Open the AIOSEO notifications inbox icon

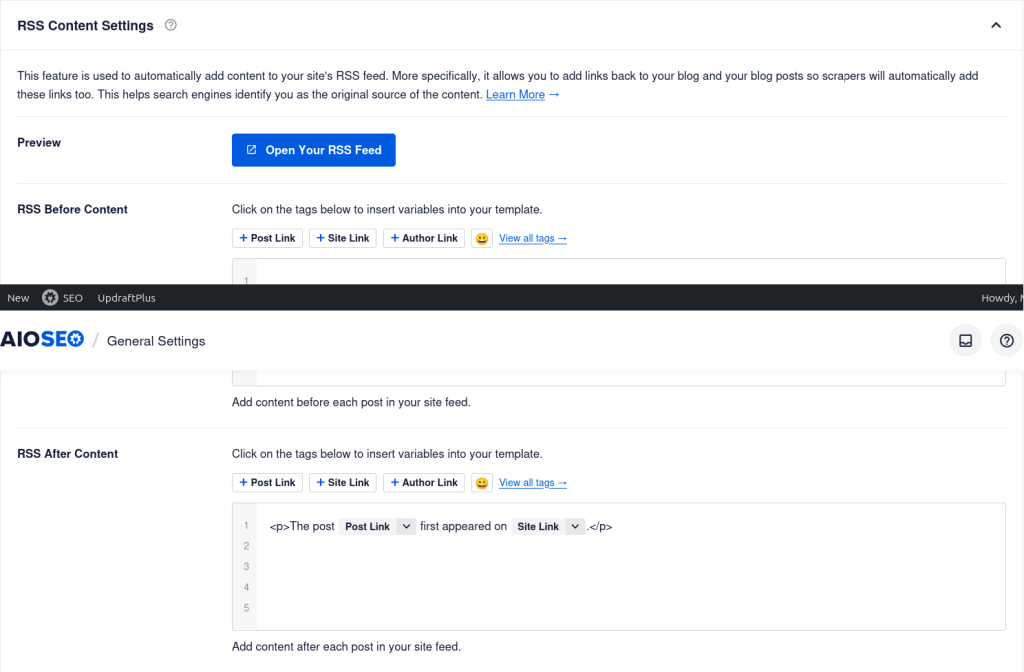coord(965,340)
